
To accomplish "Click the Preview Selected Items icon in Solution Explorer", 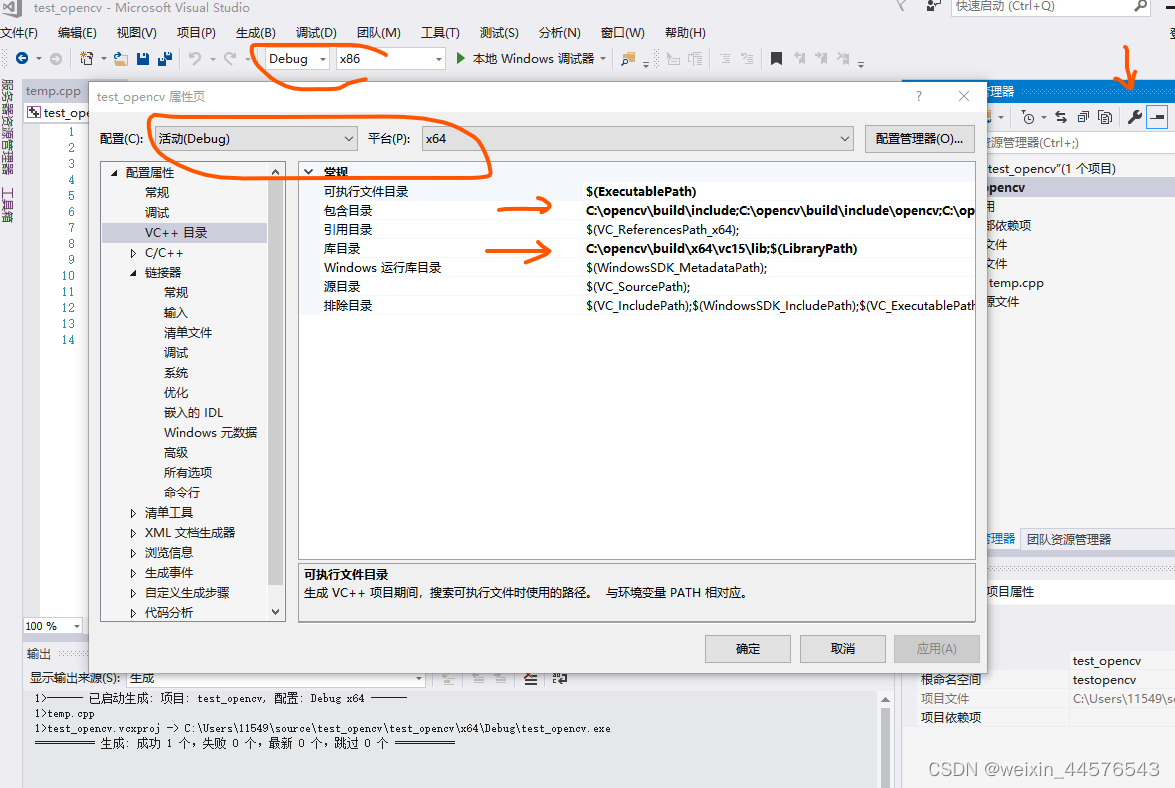I will coord(1158,117).
